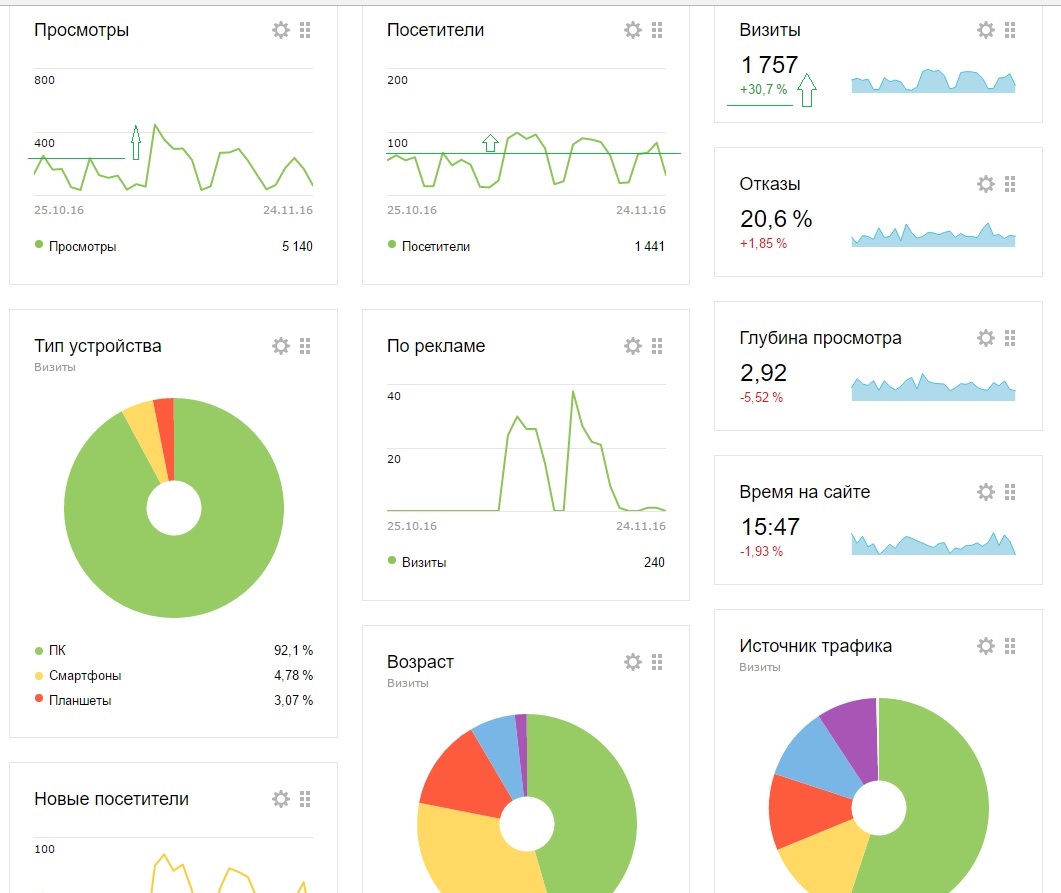Click drag handle on Новые посетители widget

point(305,799)
